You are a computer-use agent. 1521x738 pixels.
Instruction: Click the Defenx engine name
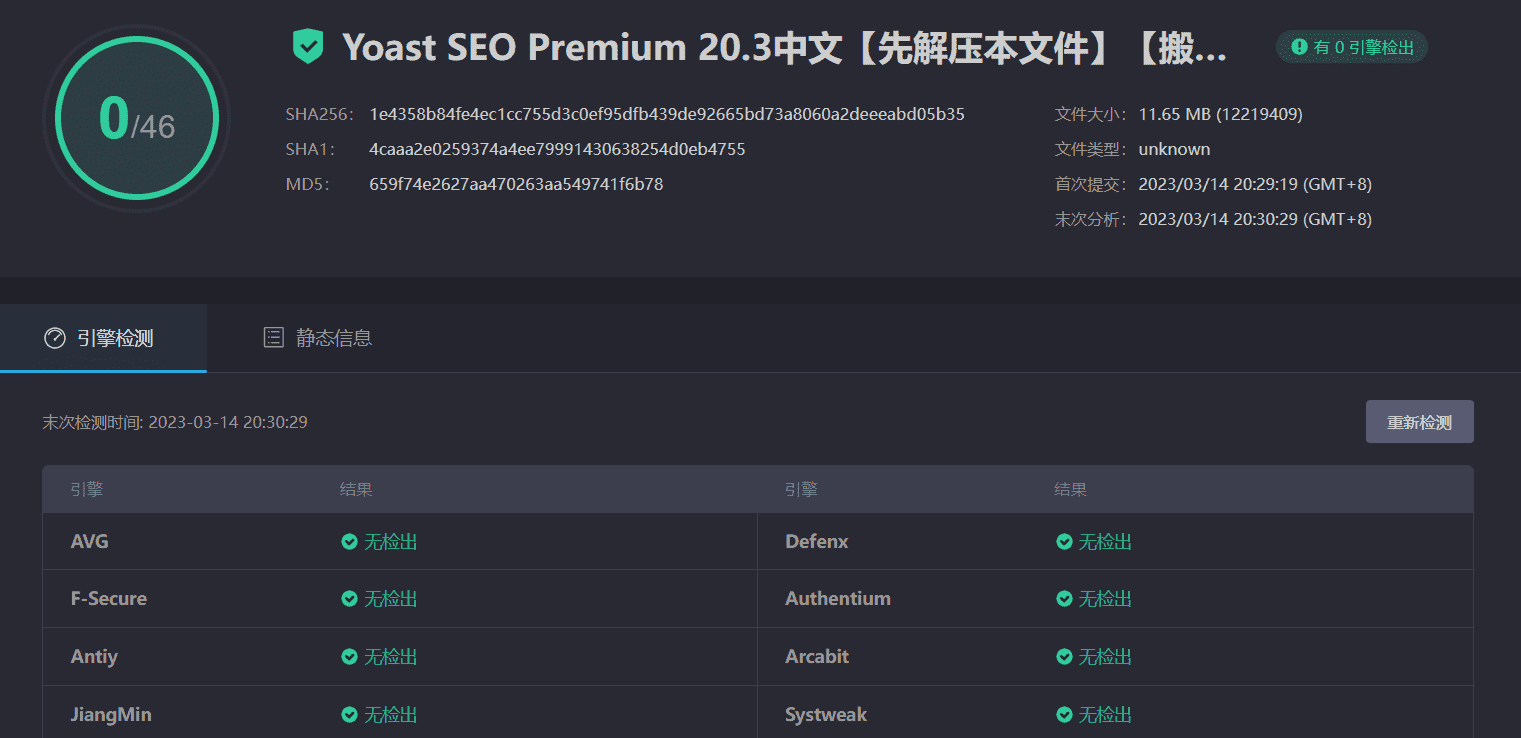[x=816, y=542]
